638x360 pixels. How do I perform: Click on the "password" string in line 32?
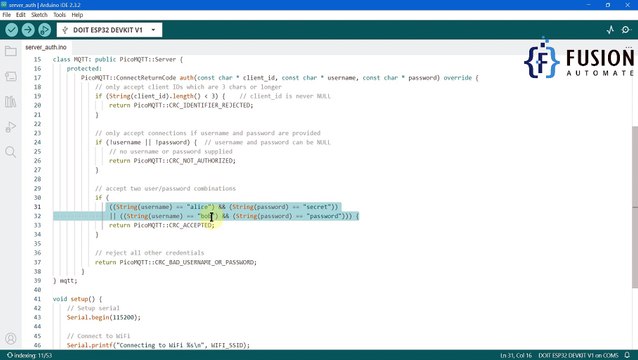point(324,216)
